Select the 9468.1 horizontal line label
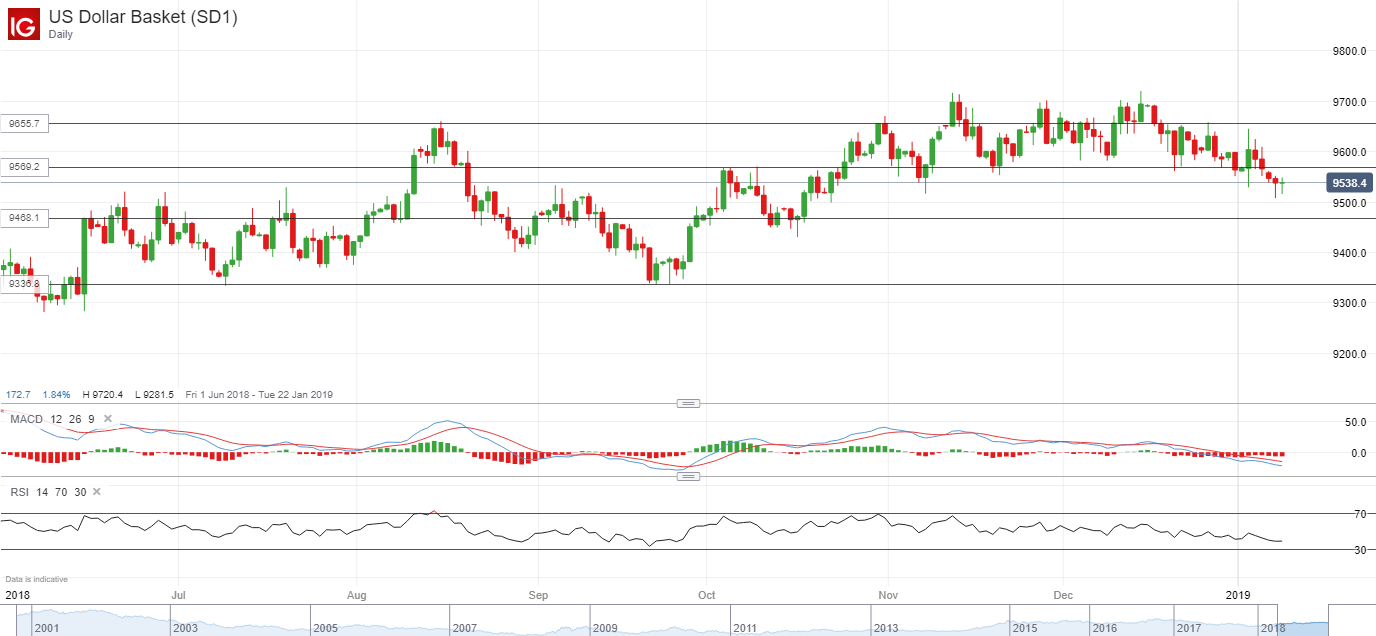Viewport: 1376px width, 636px height. [x=24, y=217]
